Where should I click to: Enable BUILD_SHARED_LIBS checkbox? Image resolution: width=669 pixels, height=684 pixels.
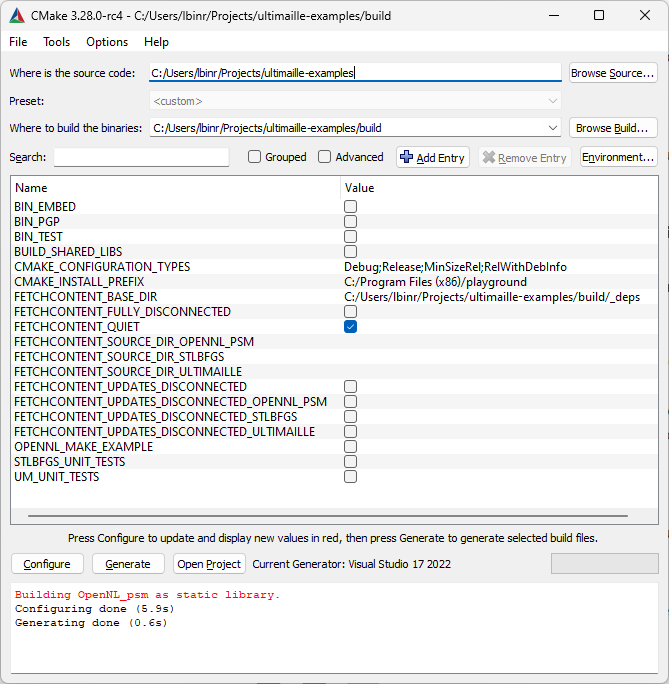pos(350,252)
